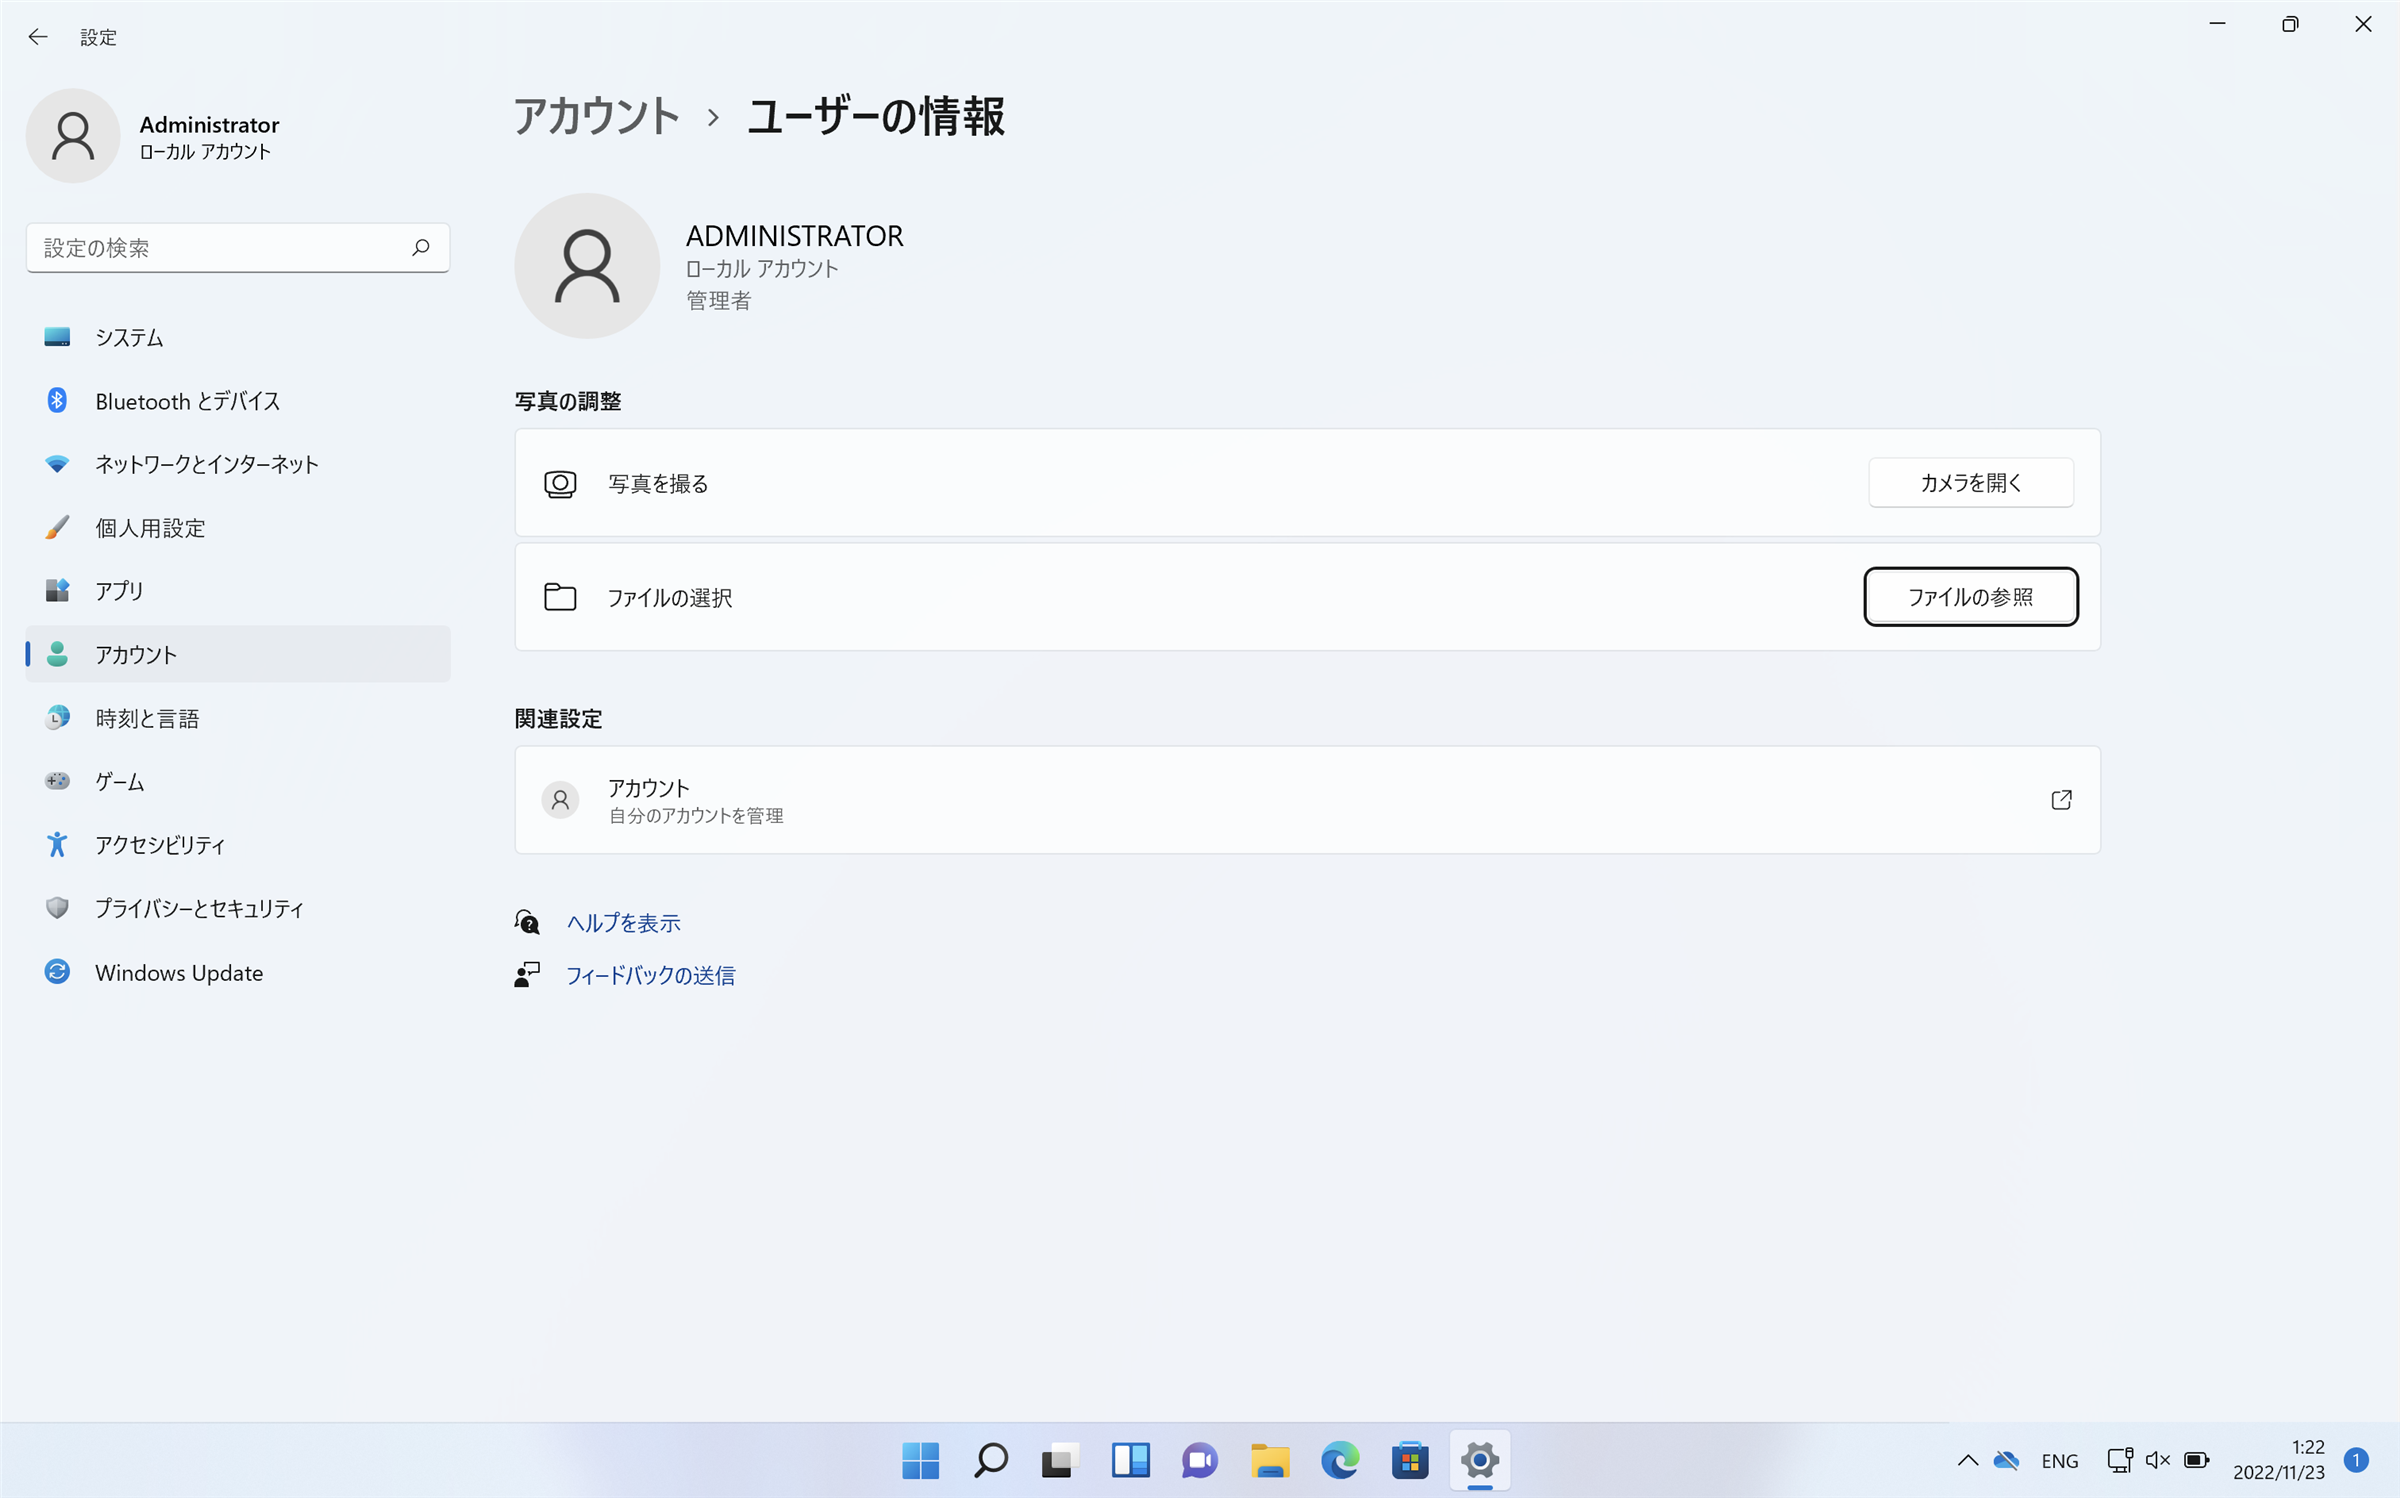This screenshot has width=2400, height=1498.
Task: Click the search magnifier in settings search box
Action: tap(421, 247)
